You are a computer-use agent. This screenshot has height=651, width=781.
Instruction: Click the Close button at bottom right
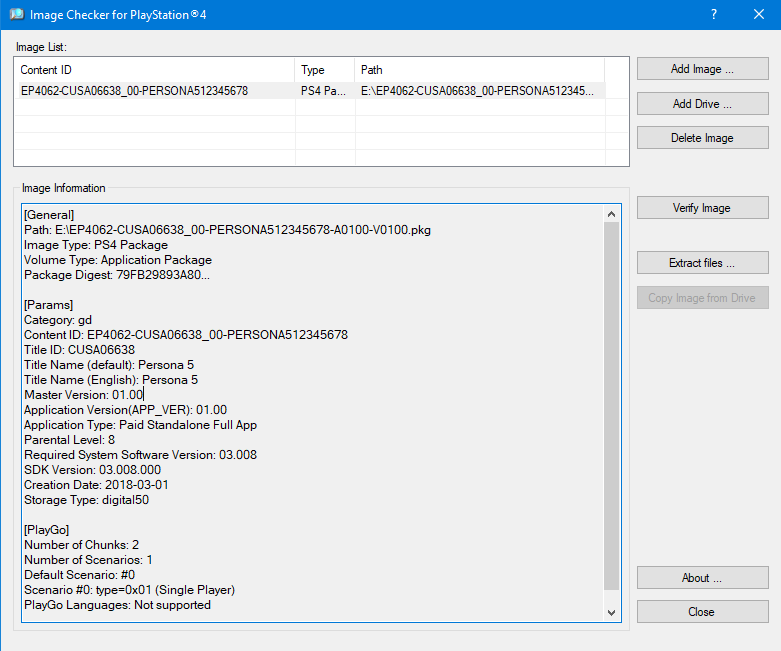[702, 612]
